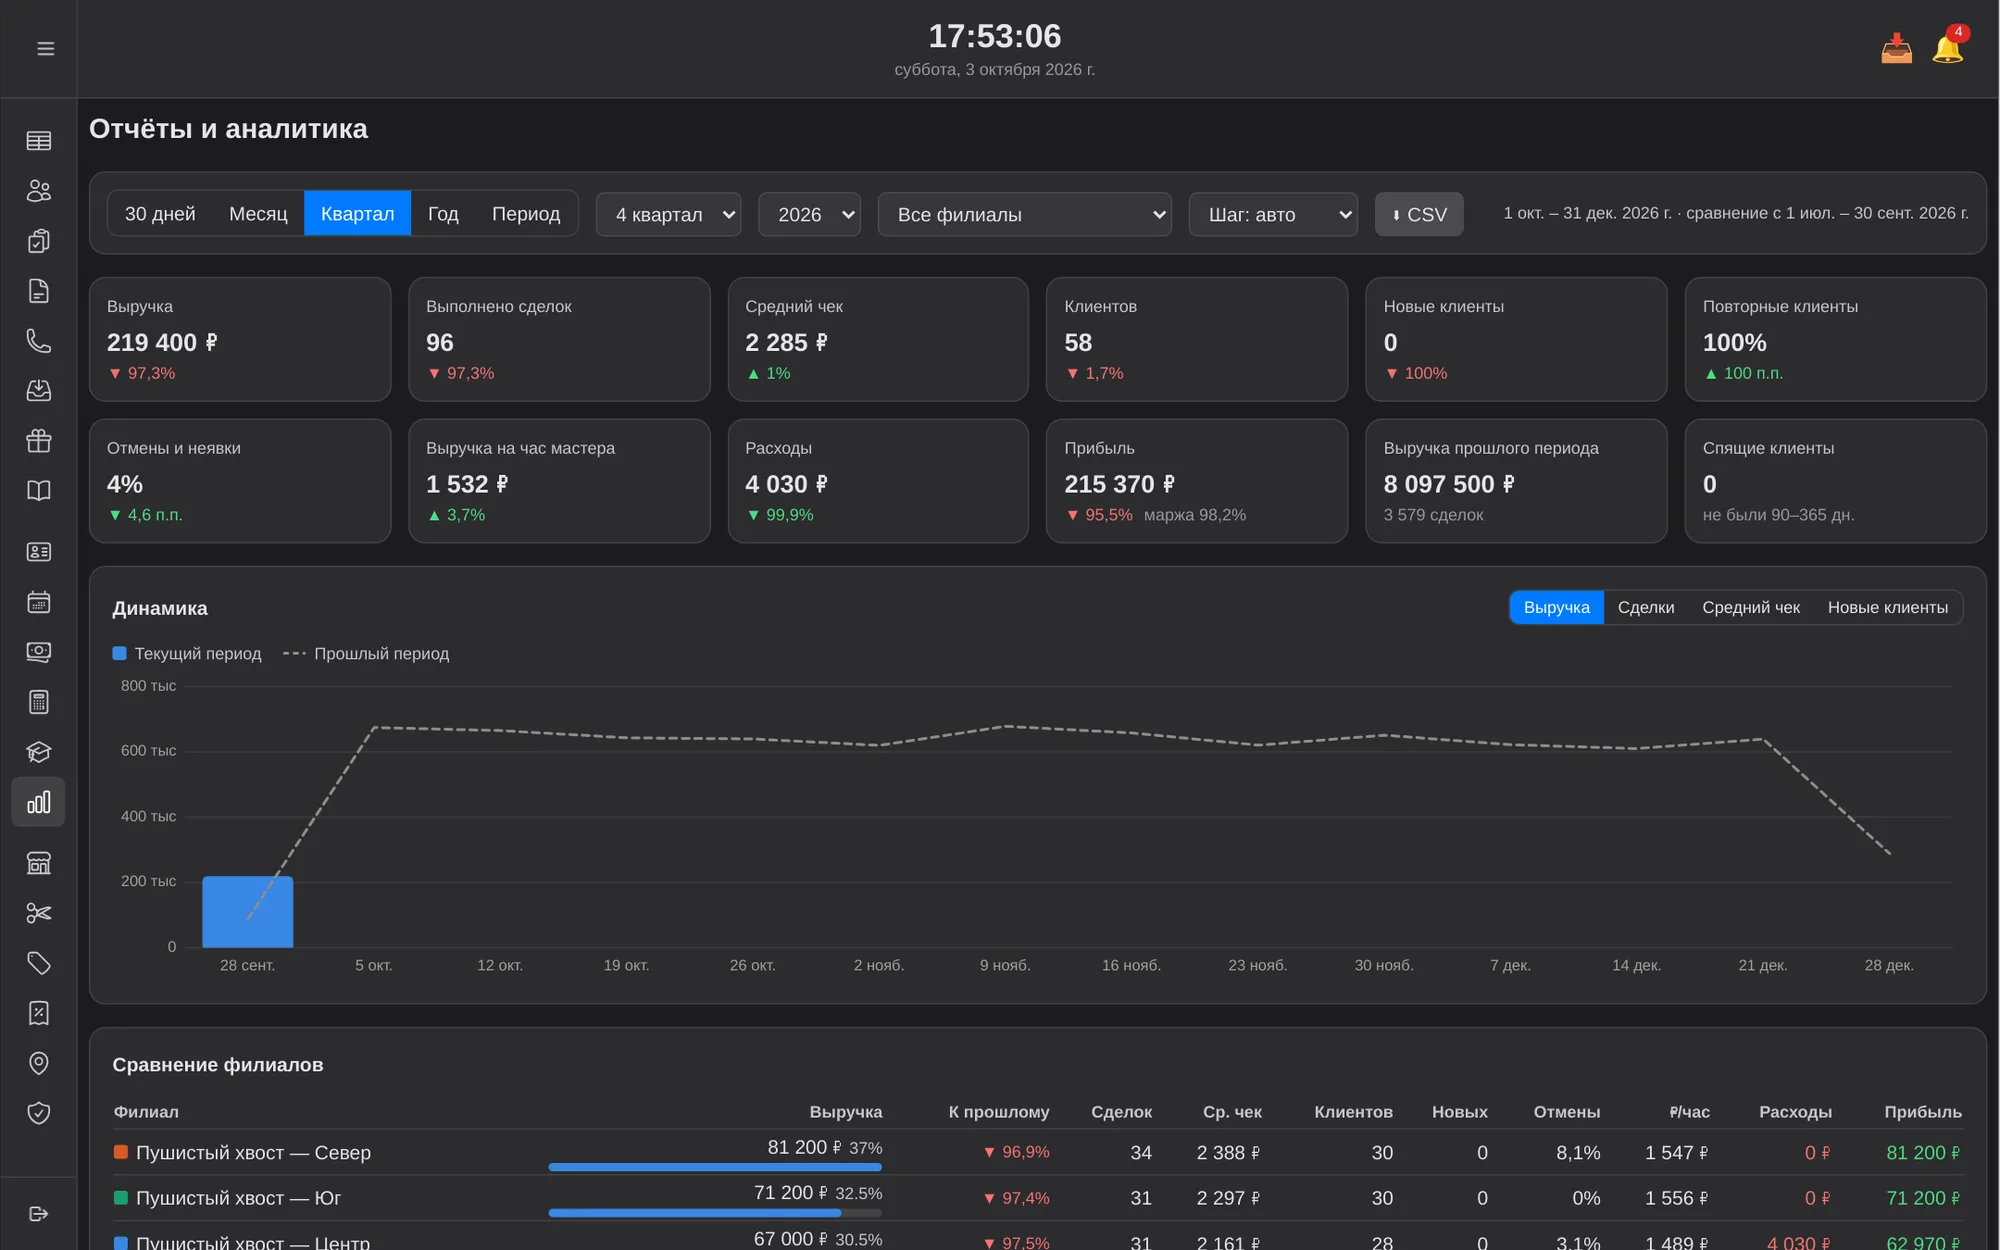Select the Период custom range option
2000x1250 pixels.
click(x=526, y=214)
